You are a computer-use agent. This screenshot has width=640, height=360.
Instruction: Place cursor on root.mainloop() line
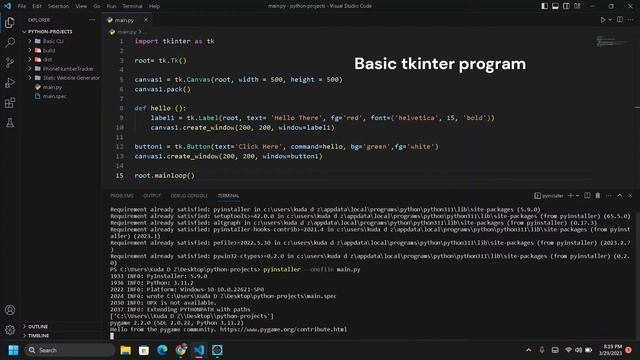coord(164,176)
